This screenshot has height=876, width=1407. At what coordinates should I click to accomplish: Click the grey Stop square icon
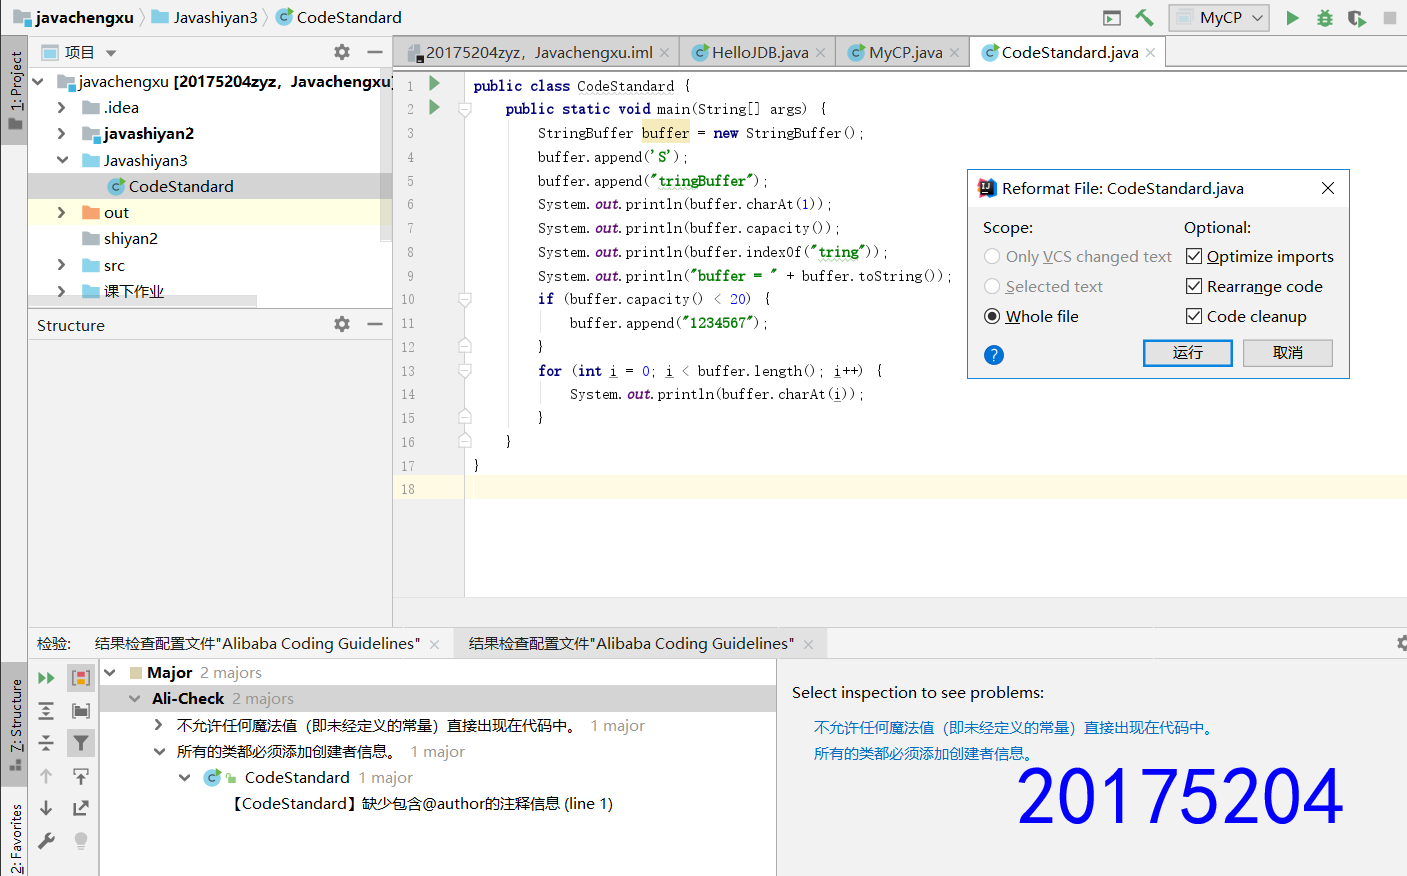coord(1390,18)
